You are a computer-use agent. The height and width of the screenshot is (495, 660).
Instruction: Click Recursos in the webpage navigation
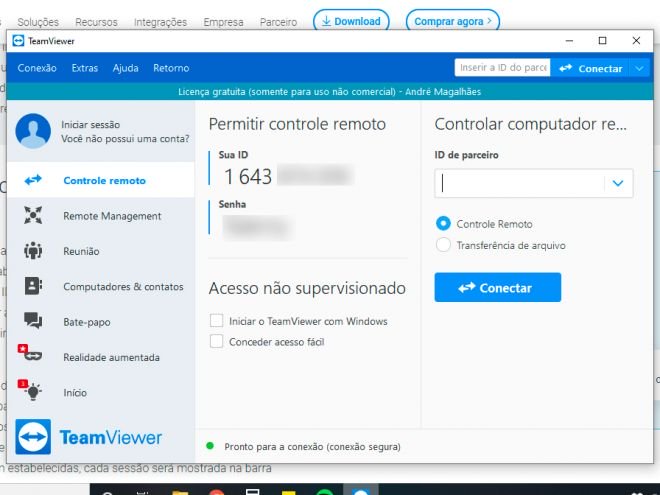click(x=96, y=22)
